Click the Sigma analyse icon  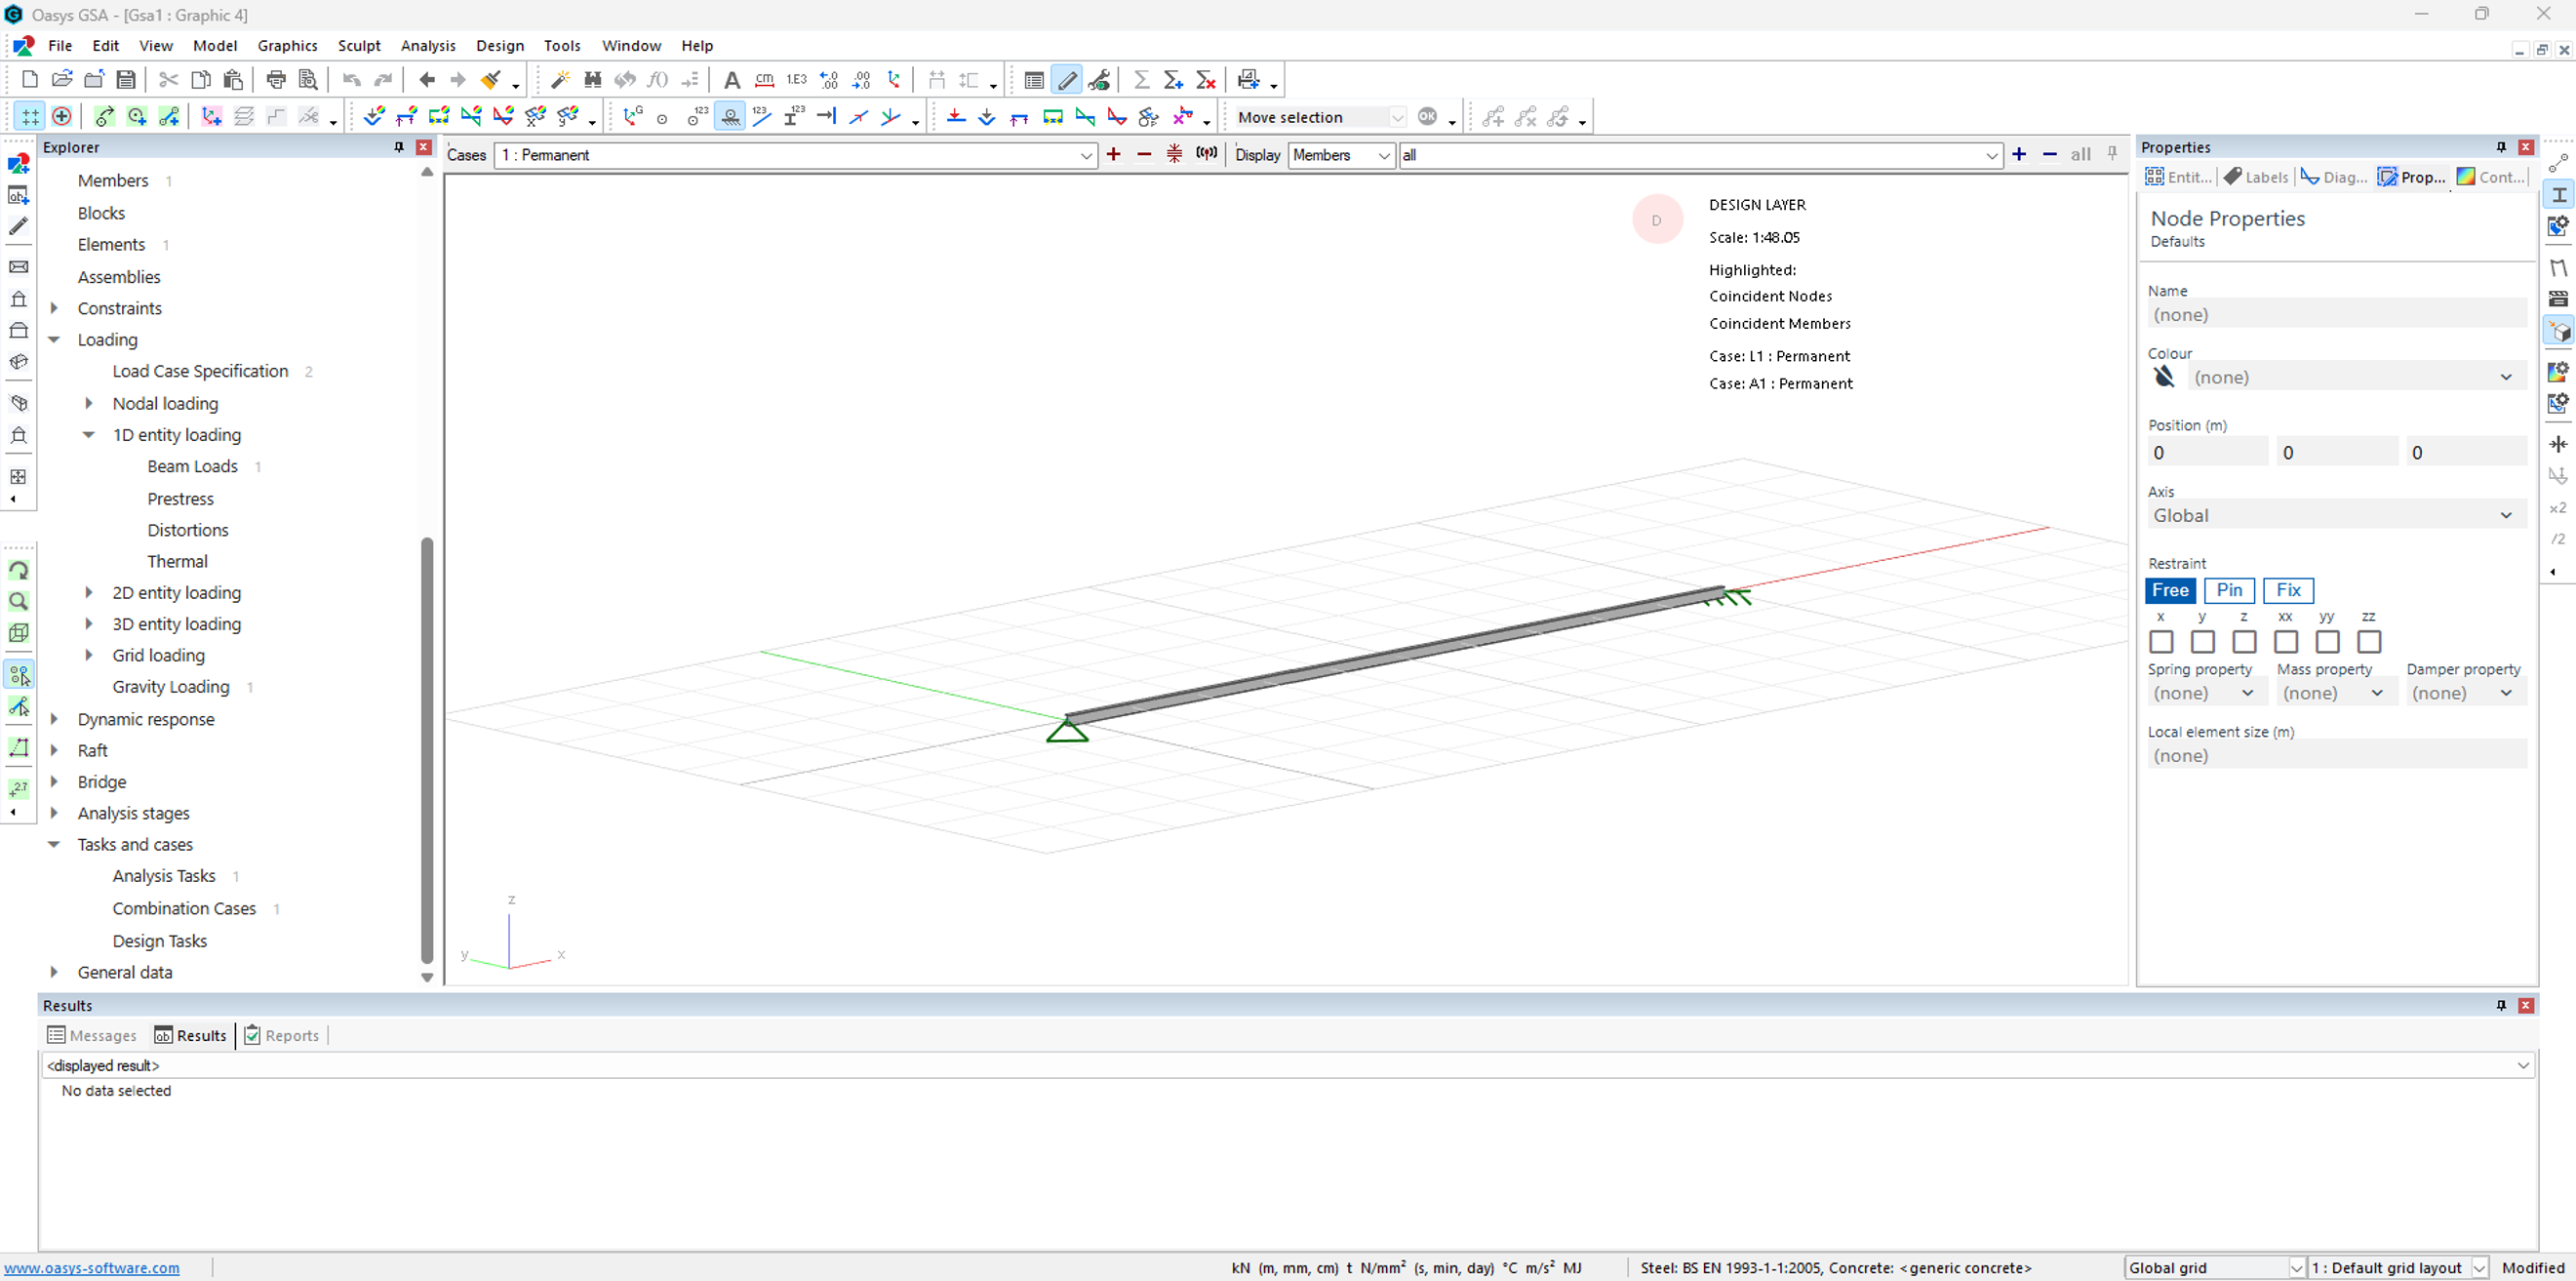coord(1141,80)
